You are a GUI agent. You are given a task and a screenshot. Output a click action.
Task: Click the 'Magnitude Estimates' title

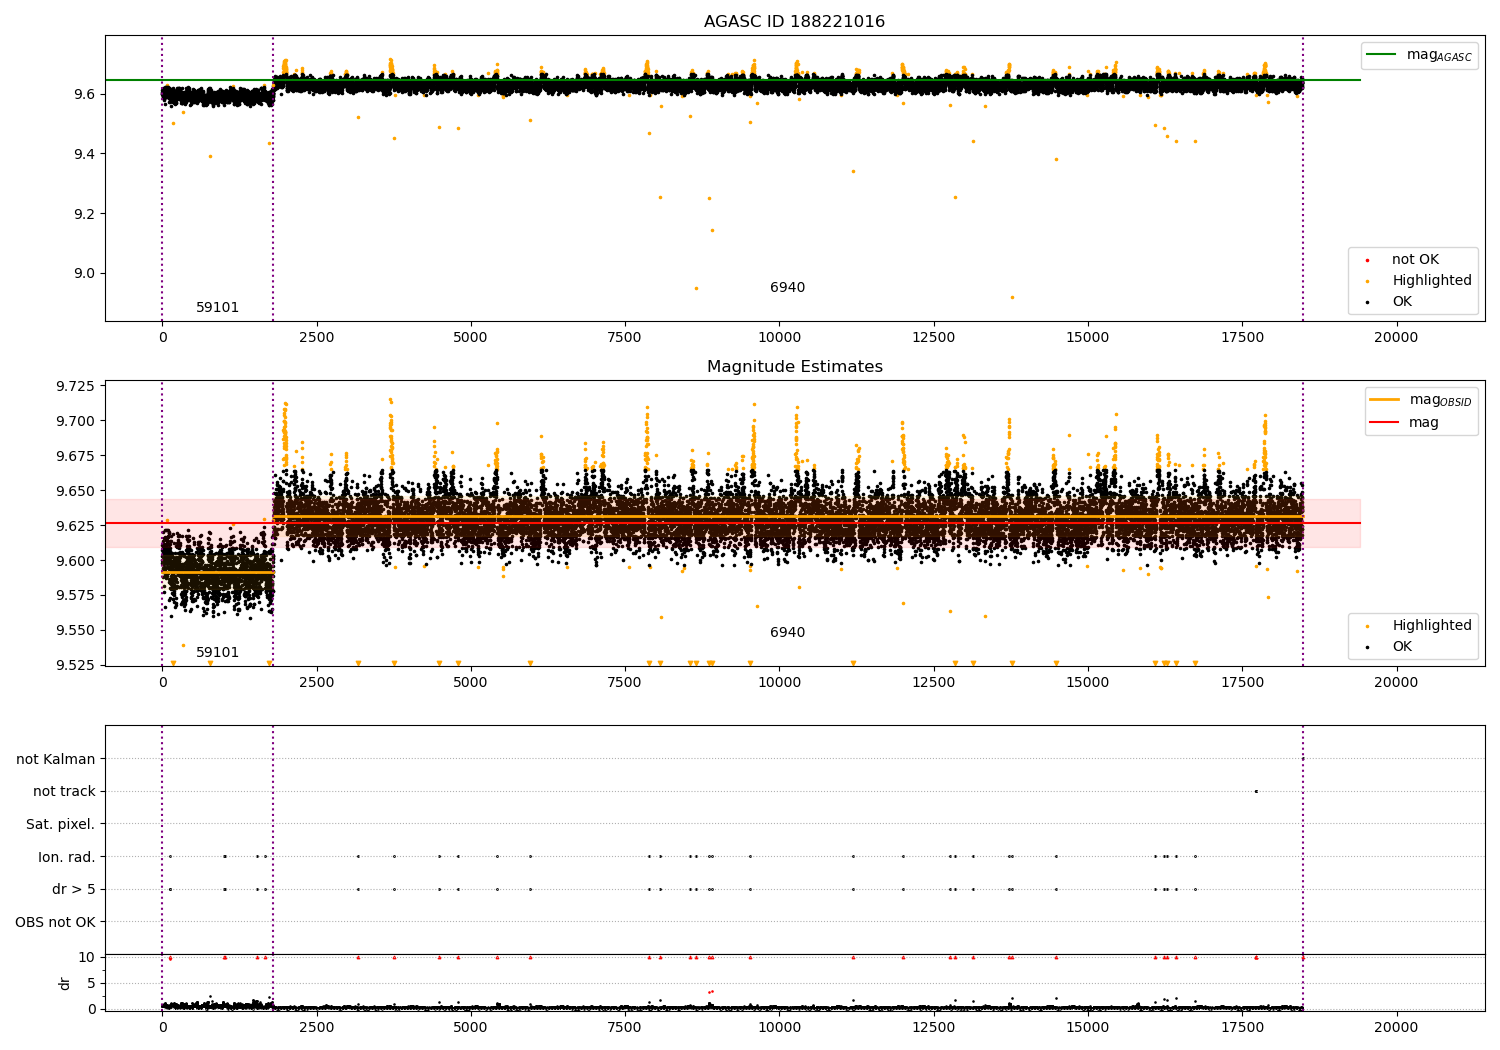tap(794, 367)
